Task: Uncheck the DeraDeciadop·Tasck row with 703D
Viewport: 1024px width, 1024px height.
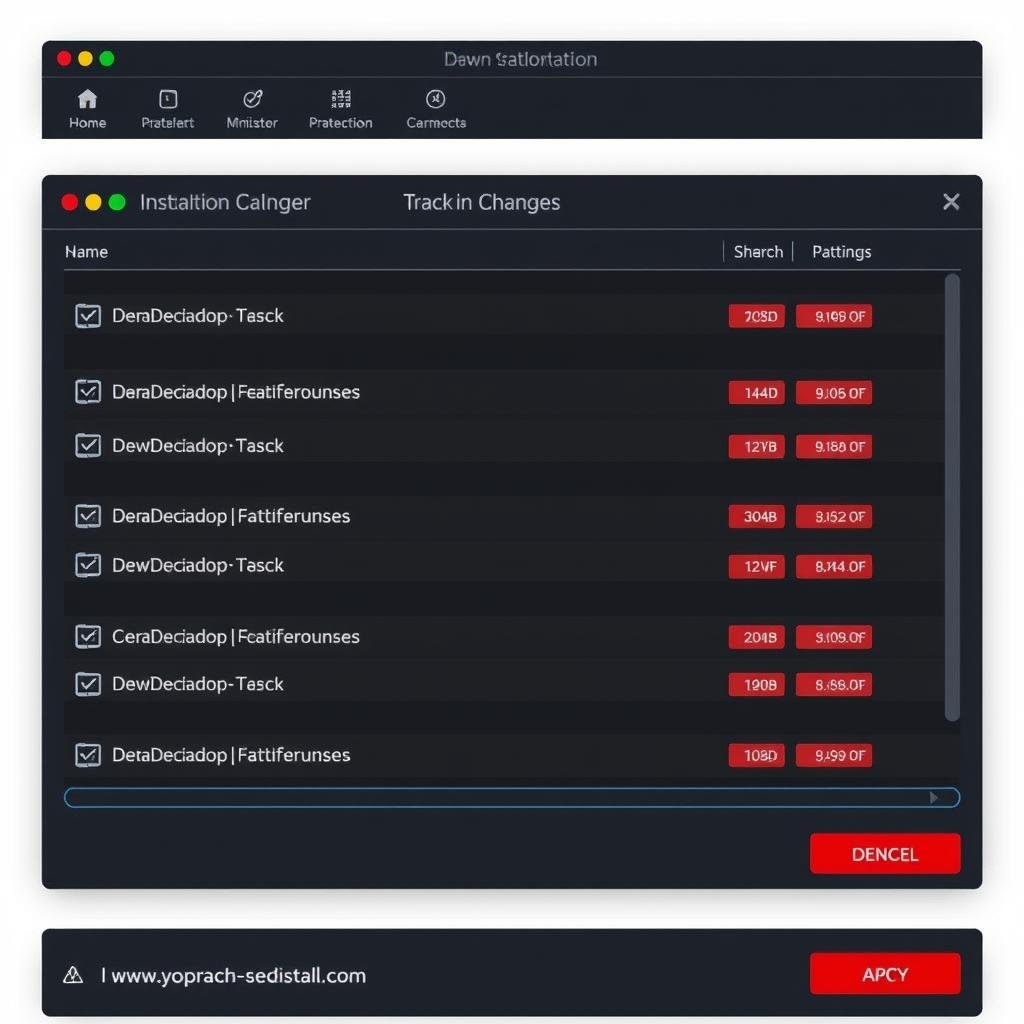Action: tap(88, 316)
